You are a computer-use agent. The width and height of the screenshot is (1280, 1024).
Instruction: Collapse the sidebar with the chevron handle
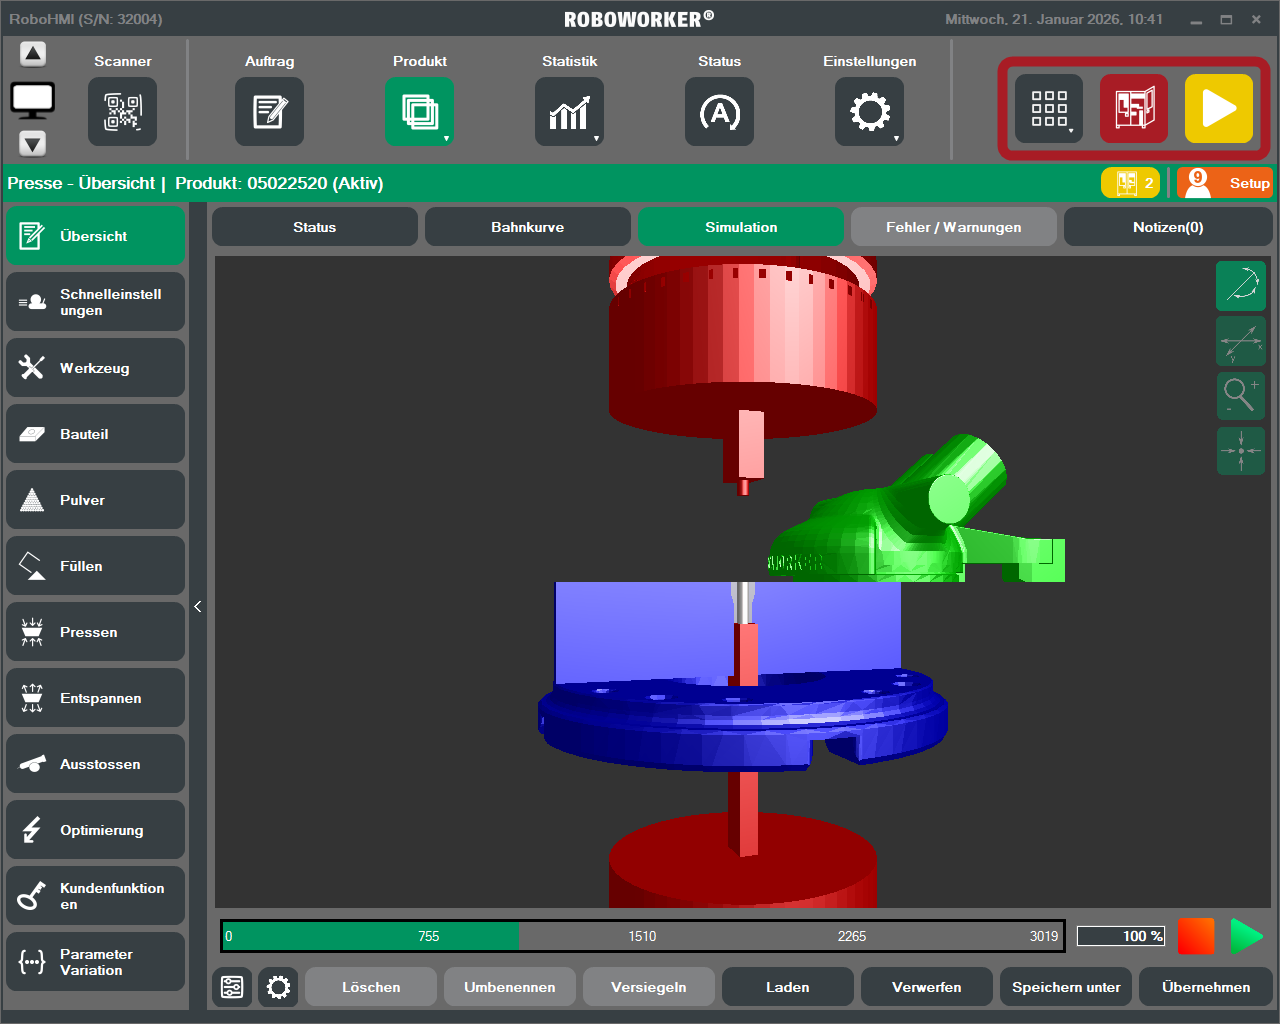click(x=198, y=606)
